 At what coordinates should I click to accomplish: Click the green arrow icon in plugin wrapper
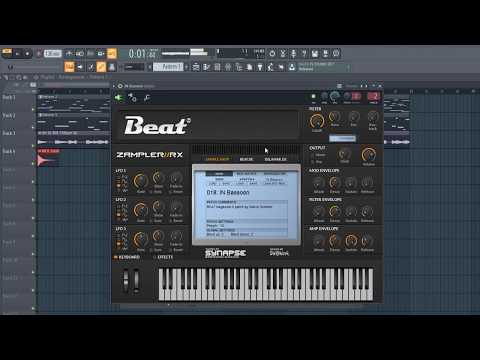point(118,98)
